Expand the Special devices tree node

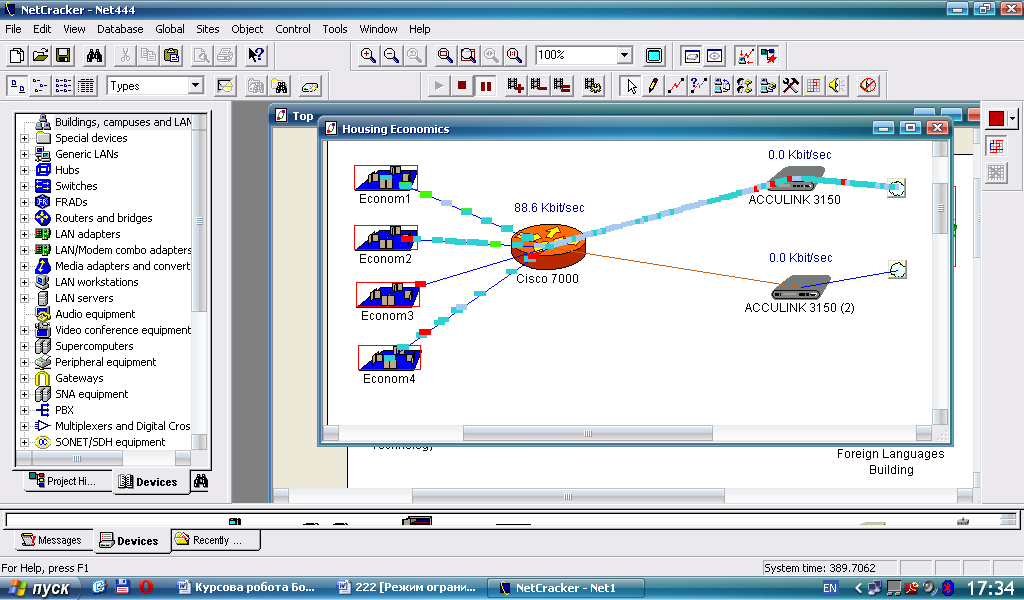[x=24, y=138]
